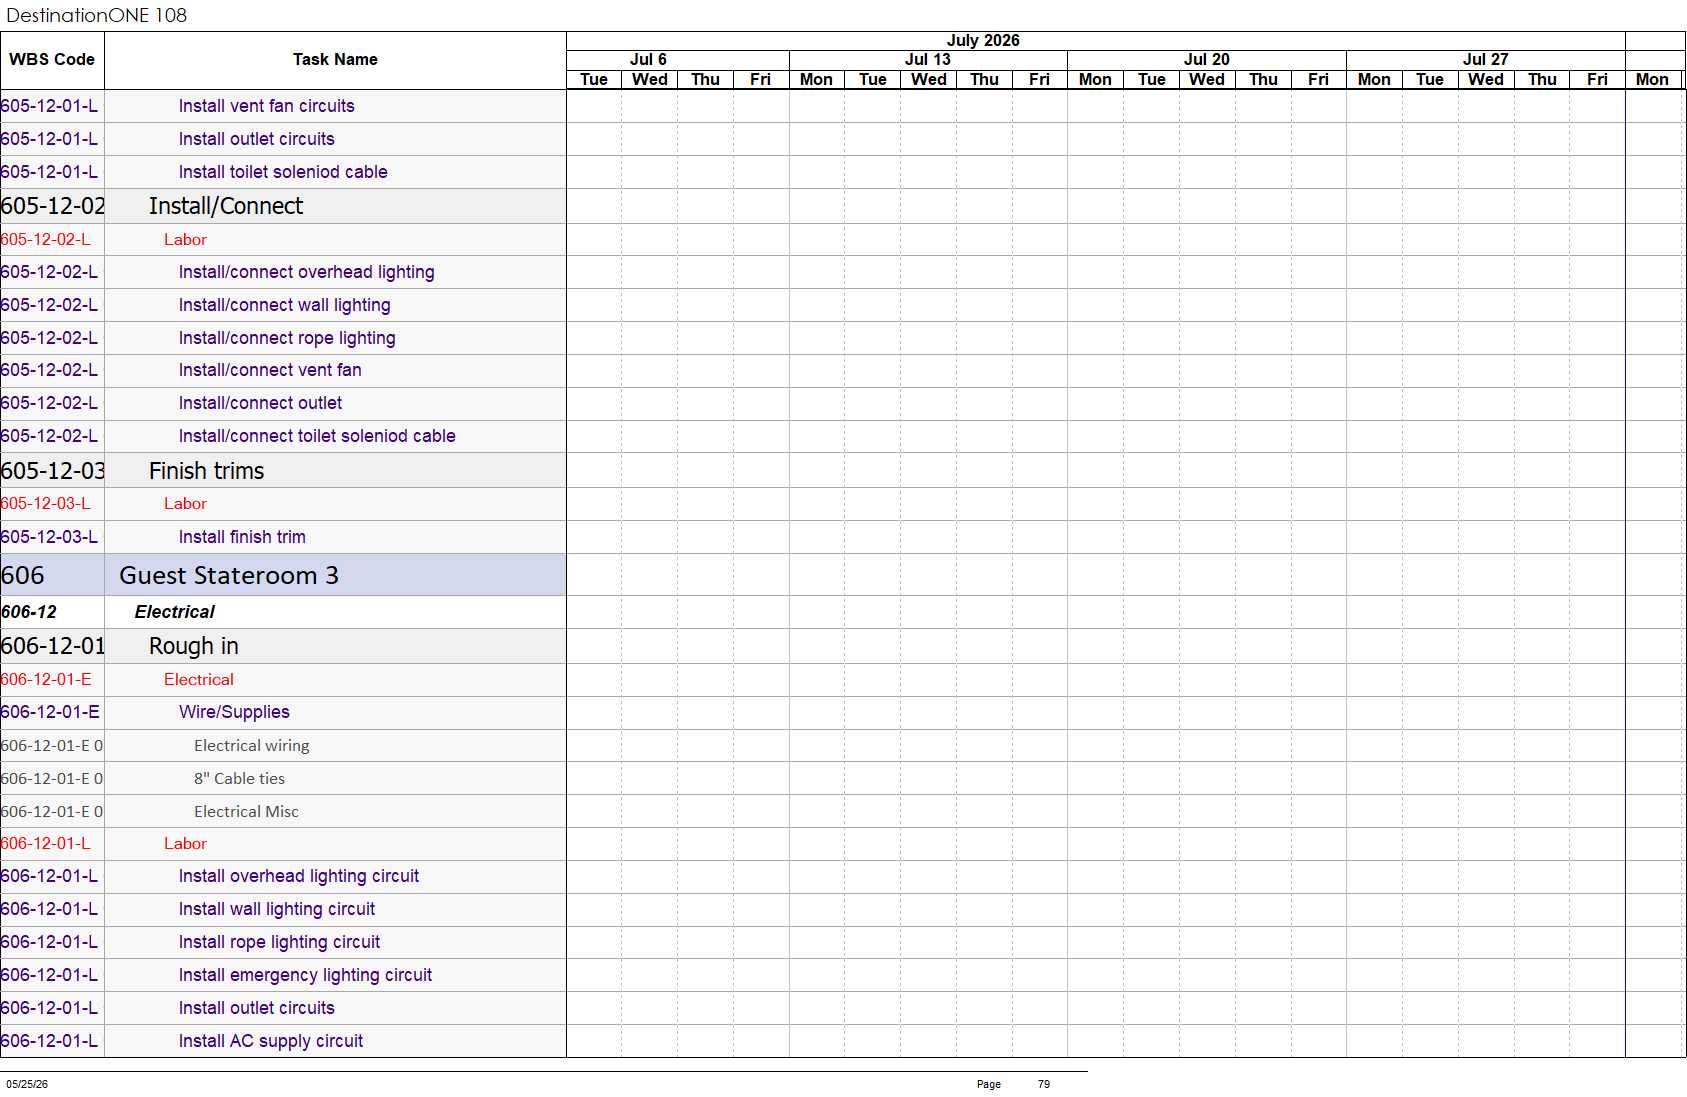Select the Jul 6 week header
1687x1097 pixels.
click(x=648, y=60)
